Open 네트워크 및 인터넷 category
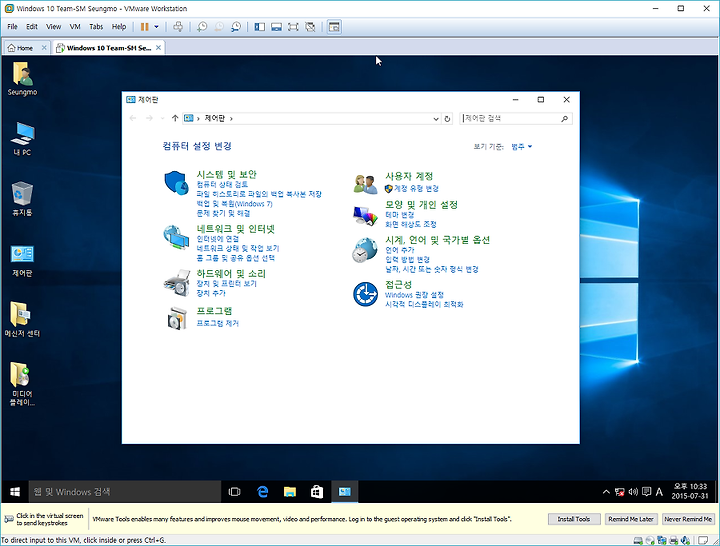This screenshot has height=546, width=720. [236, 229]
